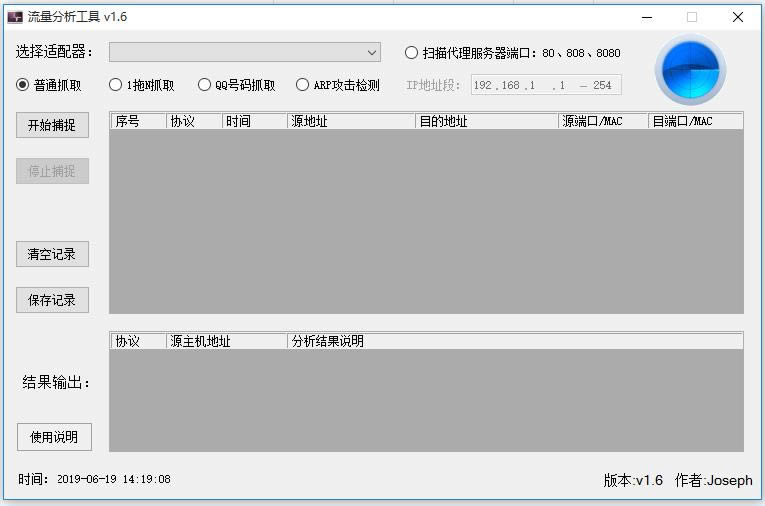Click the 开始捕捉 button
The image size is (765, 506).
tap(52, 125)
